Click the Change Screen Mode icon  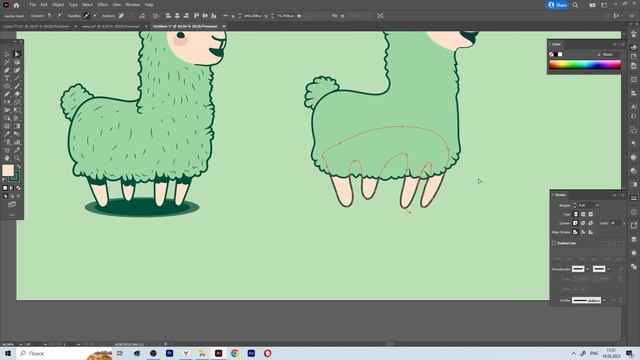click(12, 204)
